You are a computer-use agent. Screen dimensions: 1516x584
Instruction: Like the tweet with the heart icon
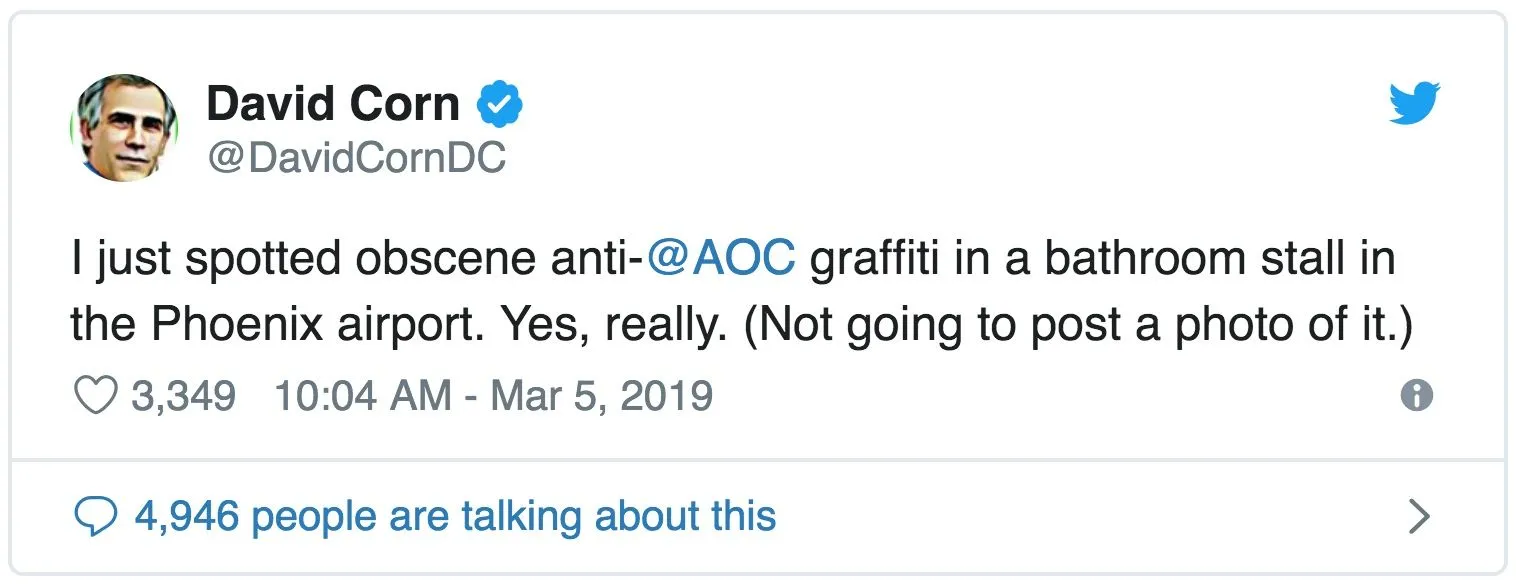tap(96, 396)
